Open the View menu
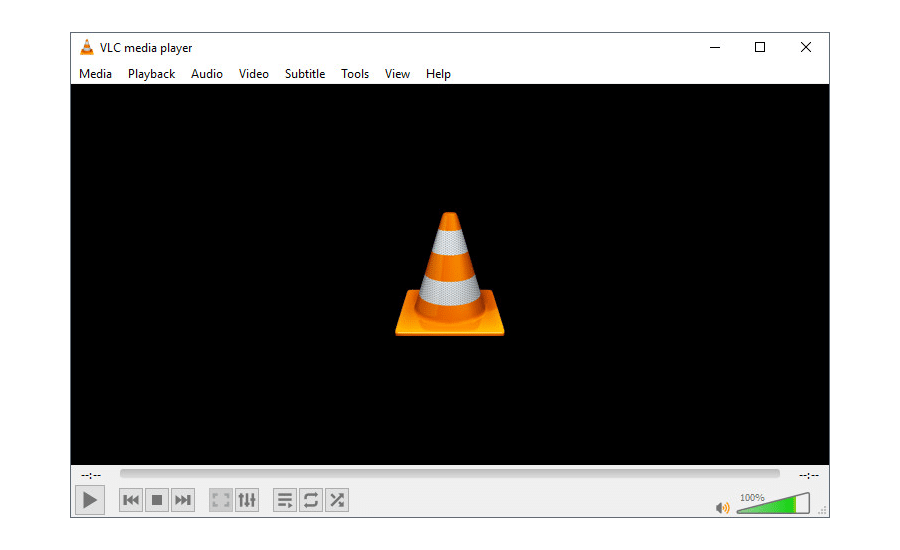Image resolution: width=900 pixels, height=550 pixels. [397, 74]
